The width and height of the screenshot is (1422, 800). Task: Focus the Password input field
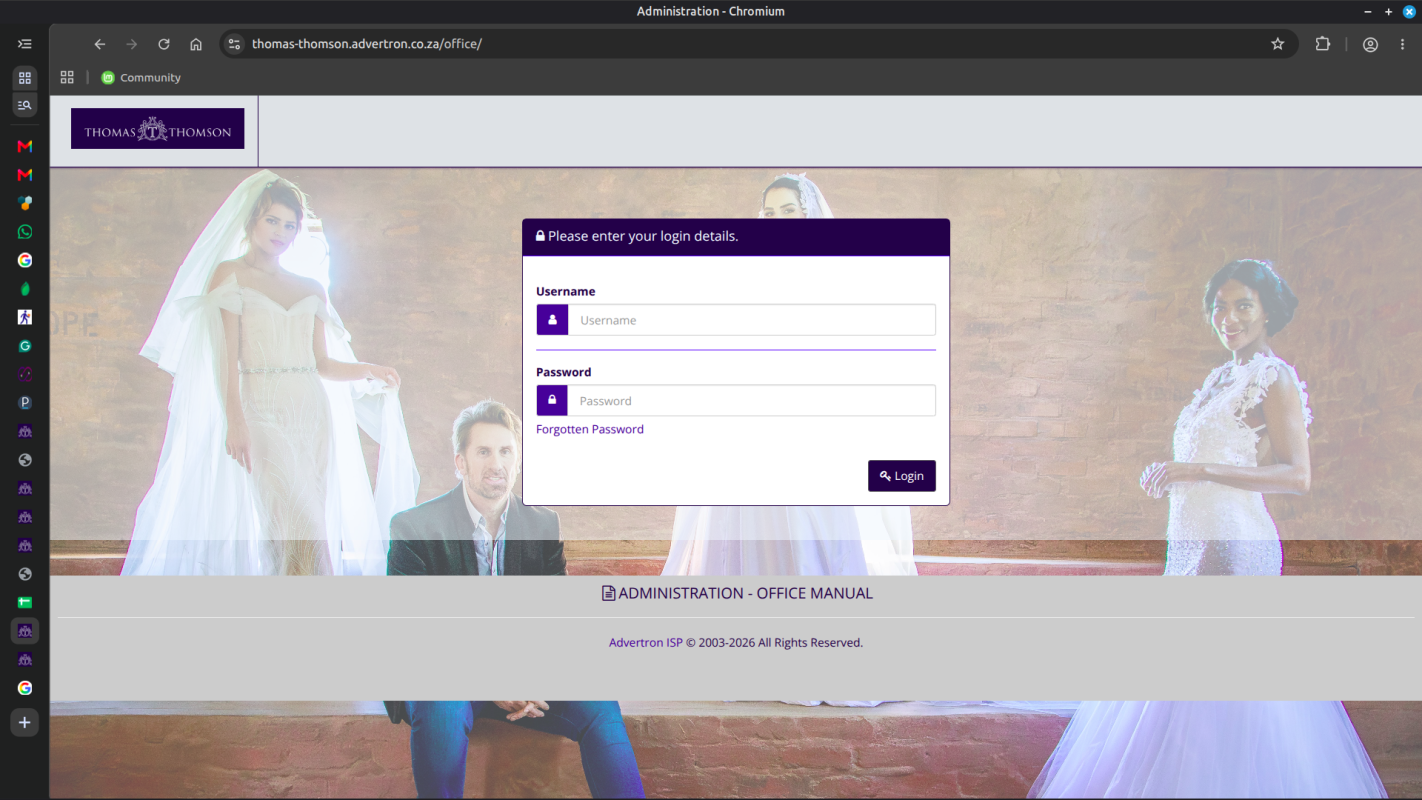(752, 401)
